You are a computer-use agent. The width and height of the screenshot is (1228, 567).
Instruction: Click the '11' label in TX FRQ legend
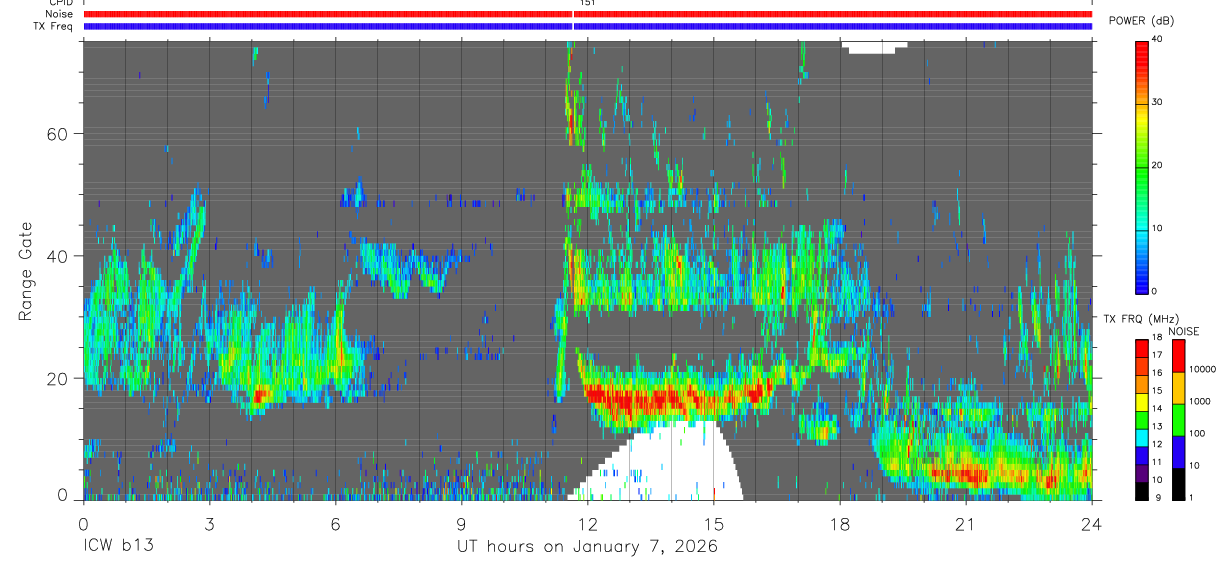coord(1159,463)
